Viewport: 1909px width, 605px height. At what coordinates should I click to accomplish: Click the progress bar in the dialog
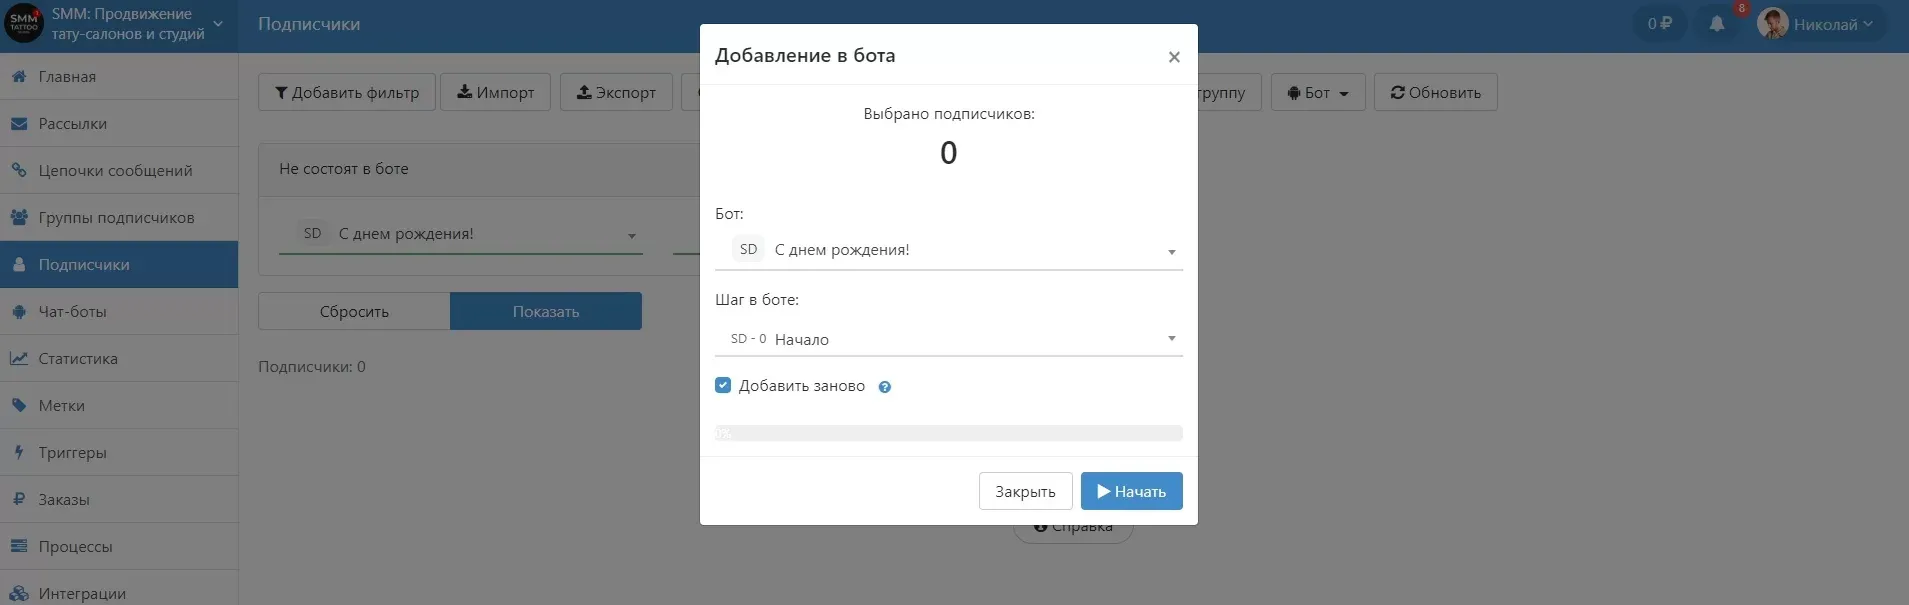[949, 433]
